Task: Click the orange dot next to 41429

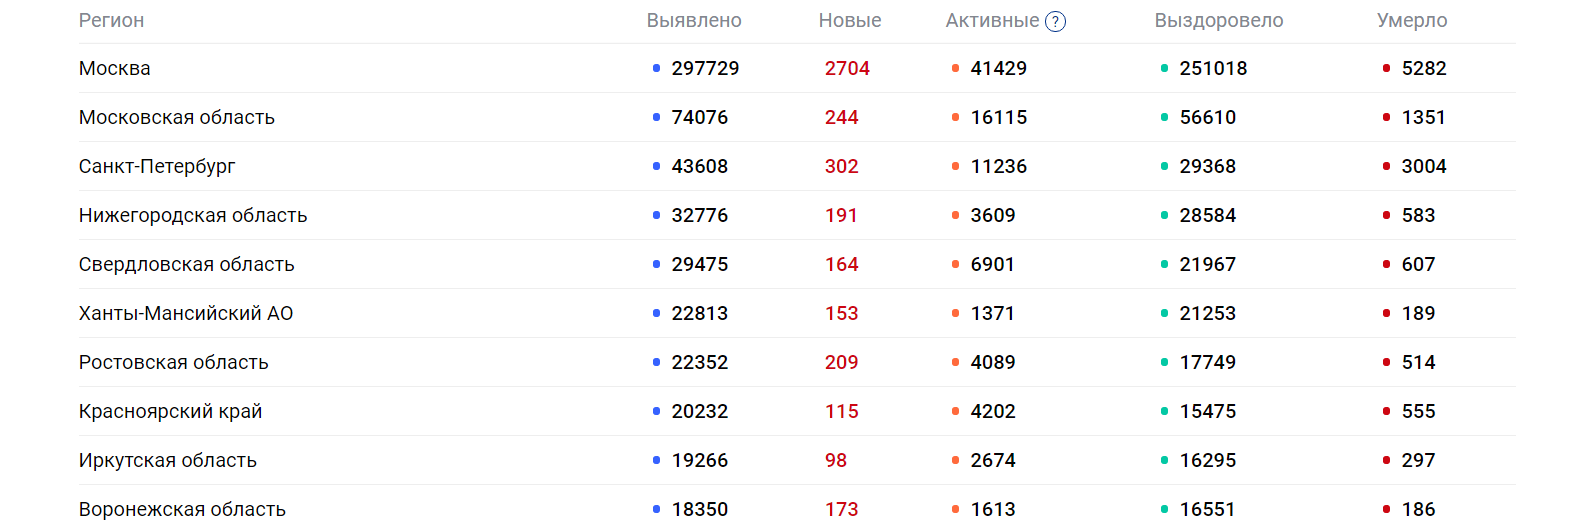Action: coord(955,69)
